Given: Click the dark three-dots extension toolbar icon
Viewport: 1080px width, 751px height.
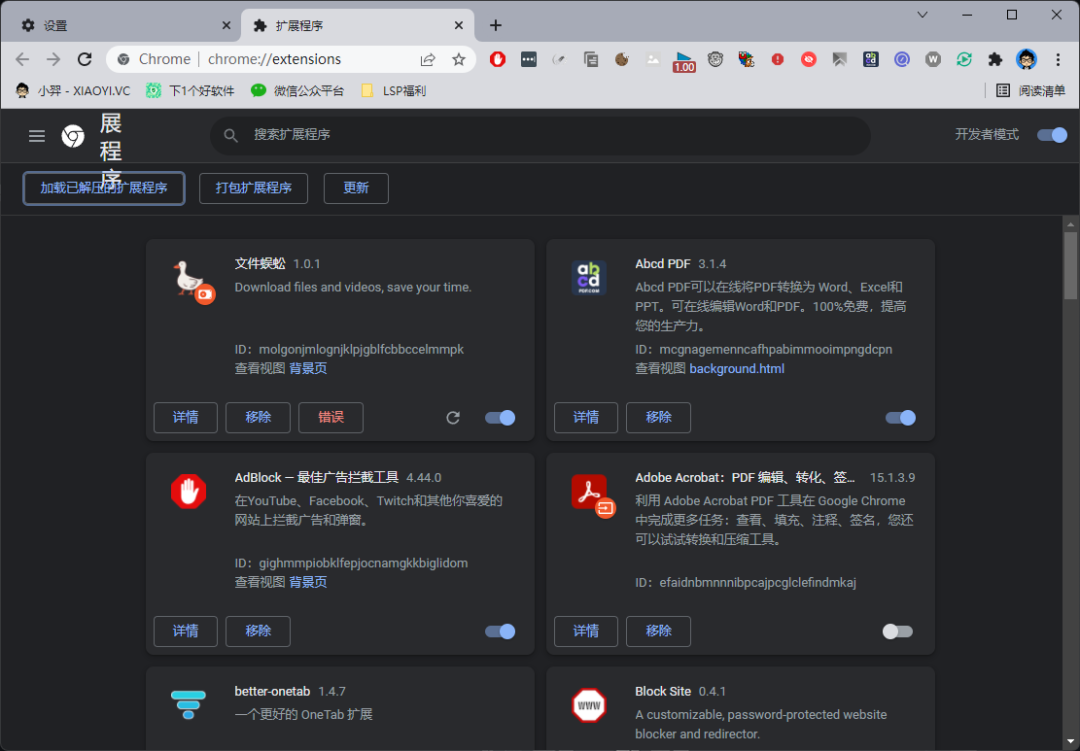Looking at the screenshot, I should tap(529, 59).
